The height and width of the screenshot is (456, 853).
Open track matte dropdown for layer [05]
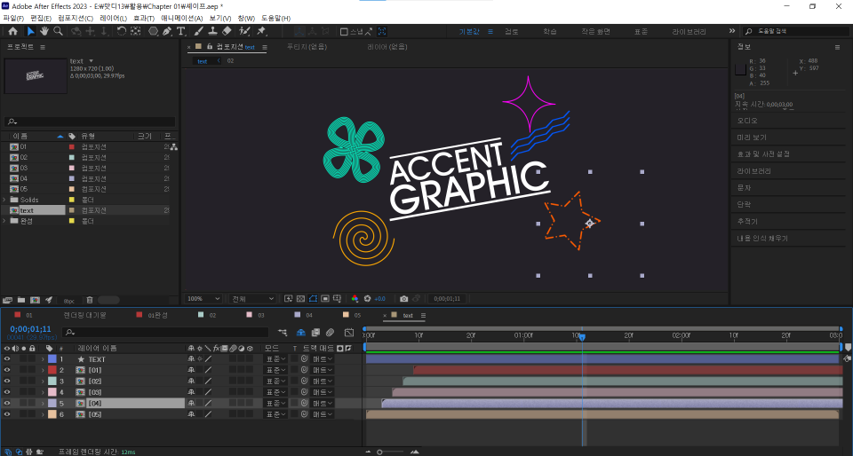pos(323,414)
